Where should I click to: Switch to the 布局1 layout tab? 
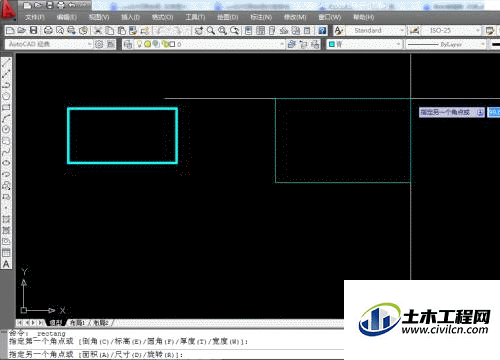coord(77,323)
